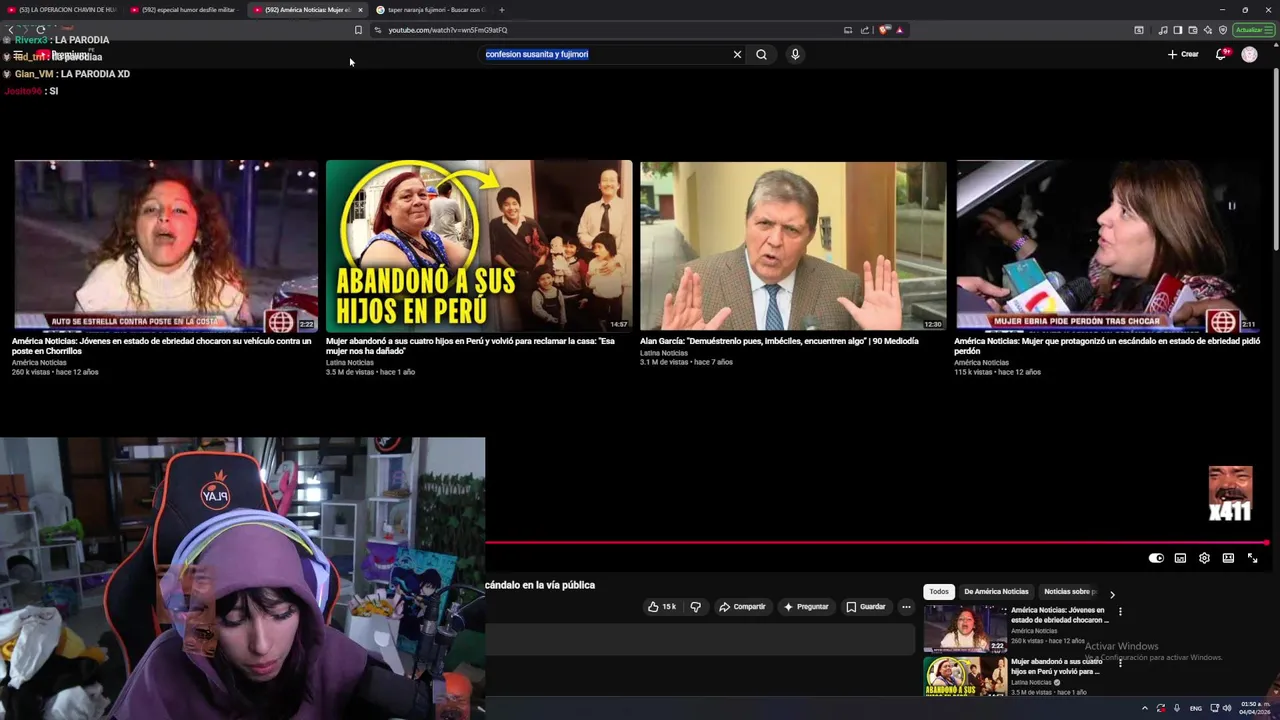Open a new browser tab with plus
This screenshot has width=1280, height=720.
[501, 10]
